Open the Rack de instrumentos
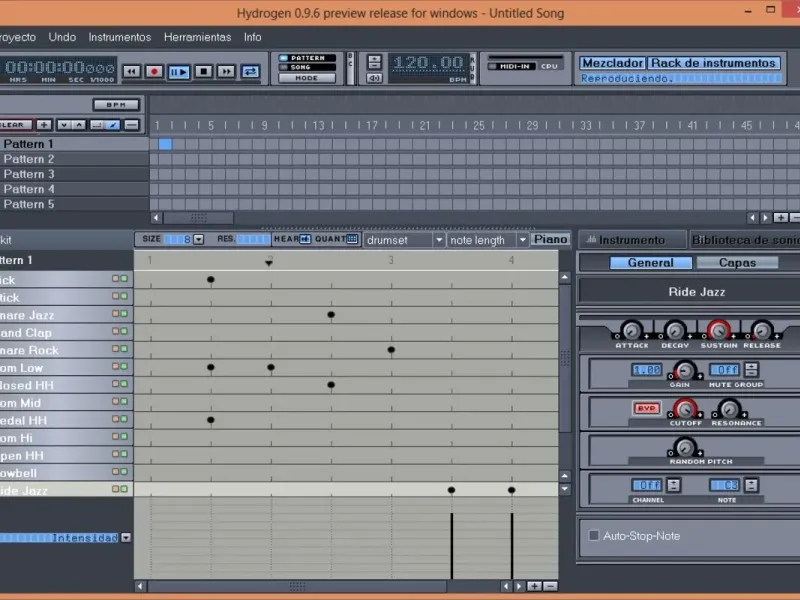The height and width of the screenshot is (600, 800). 713,63
